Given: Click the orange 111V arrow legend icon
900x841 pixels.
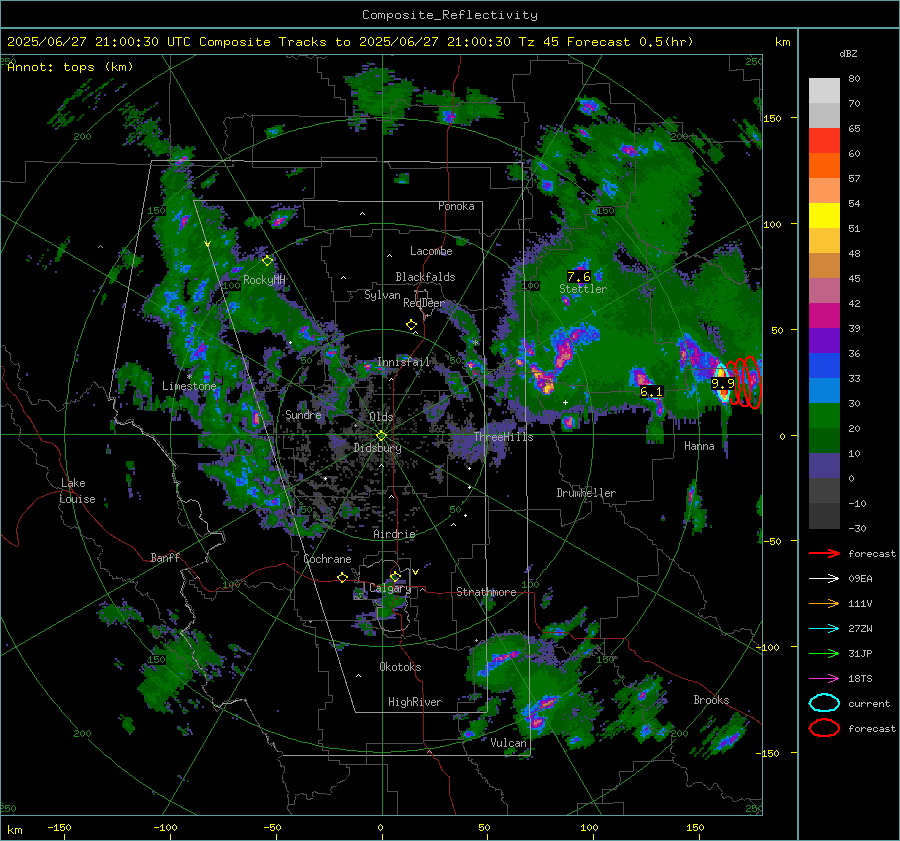Looking at the screenshot, I should (824, 603).
